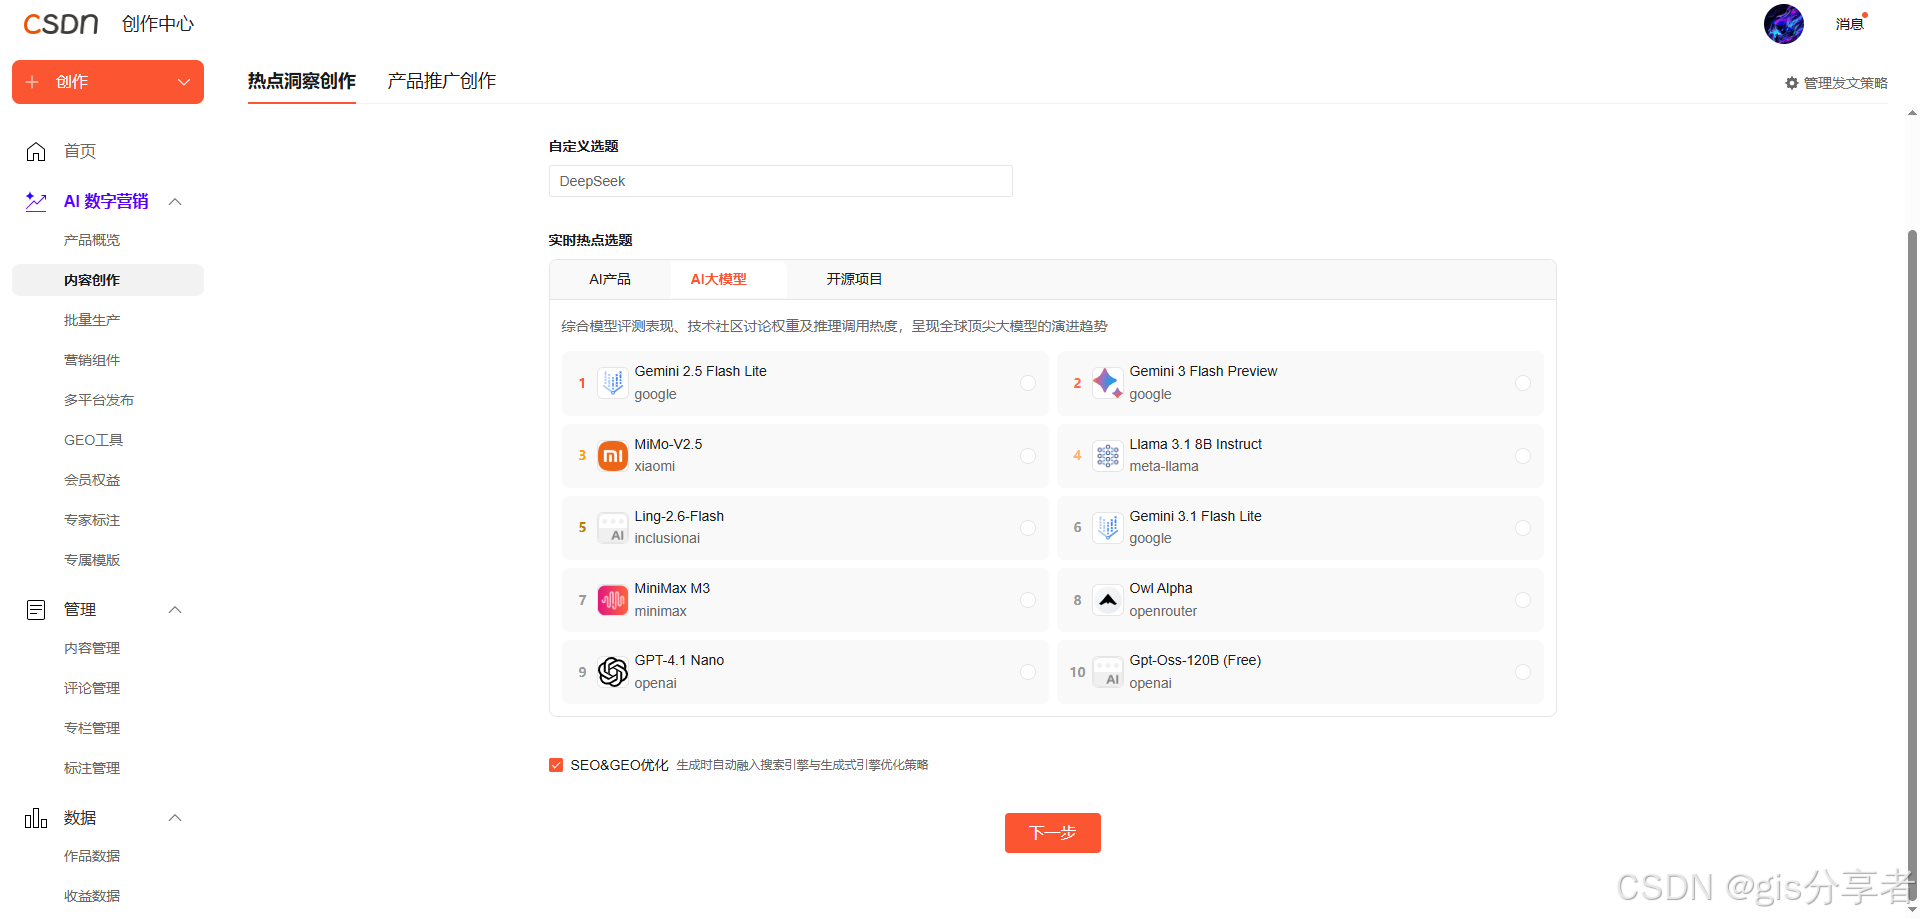Select Gemini 3 Flash Preview radio button
Viewport: 1920px width, 919px height.
(1523, 383)
